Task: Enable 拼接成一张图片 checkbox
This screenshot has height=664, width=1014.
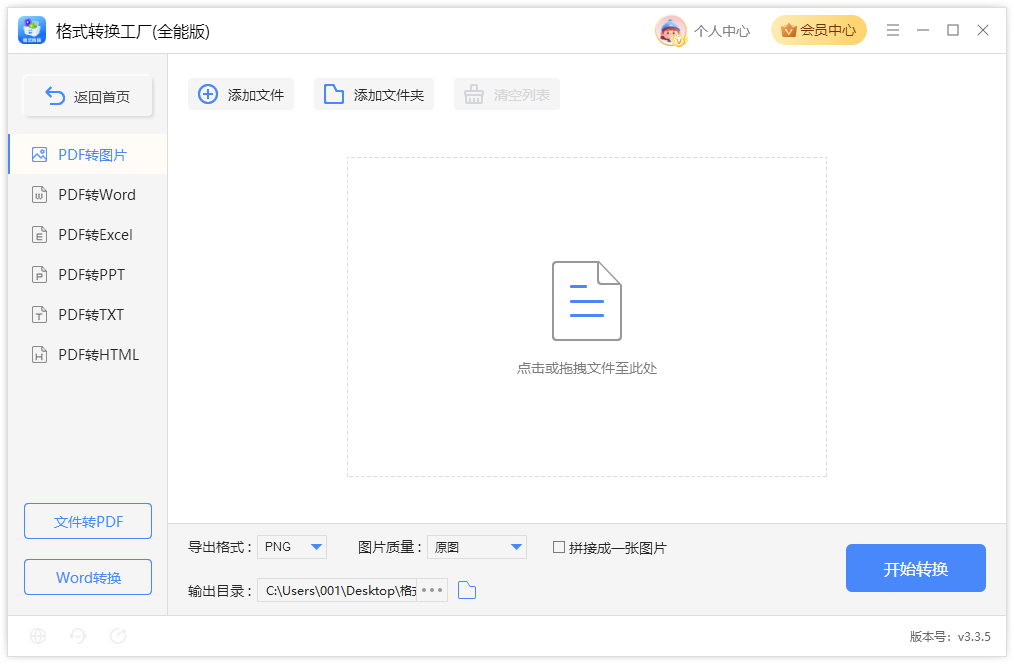Action: pyautogui.click(x=559, y=548)
